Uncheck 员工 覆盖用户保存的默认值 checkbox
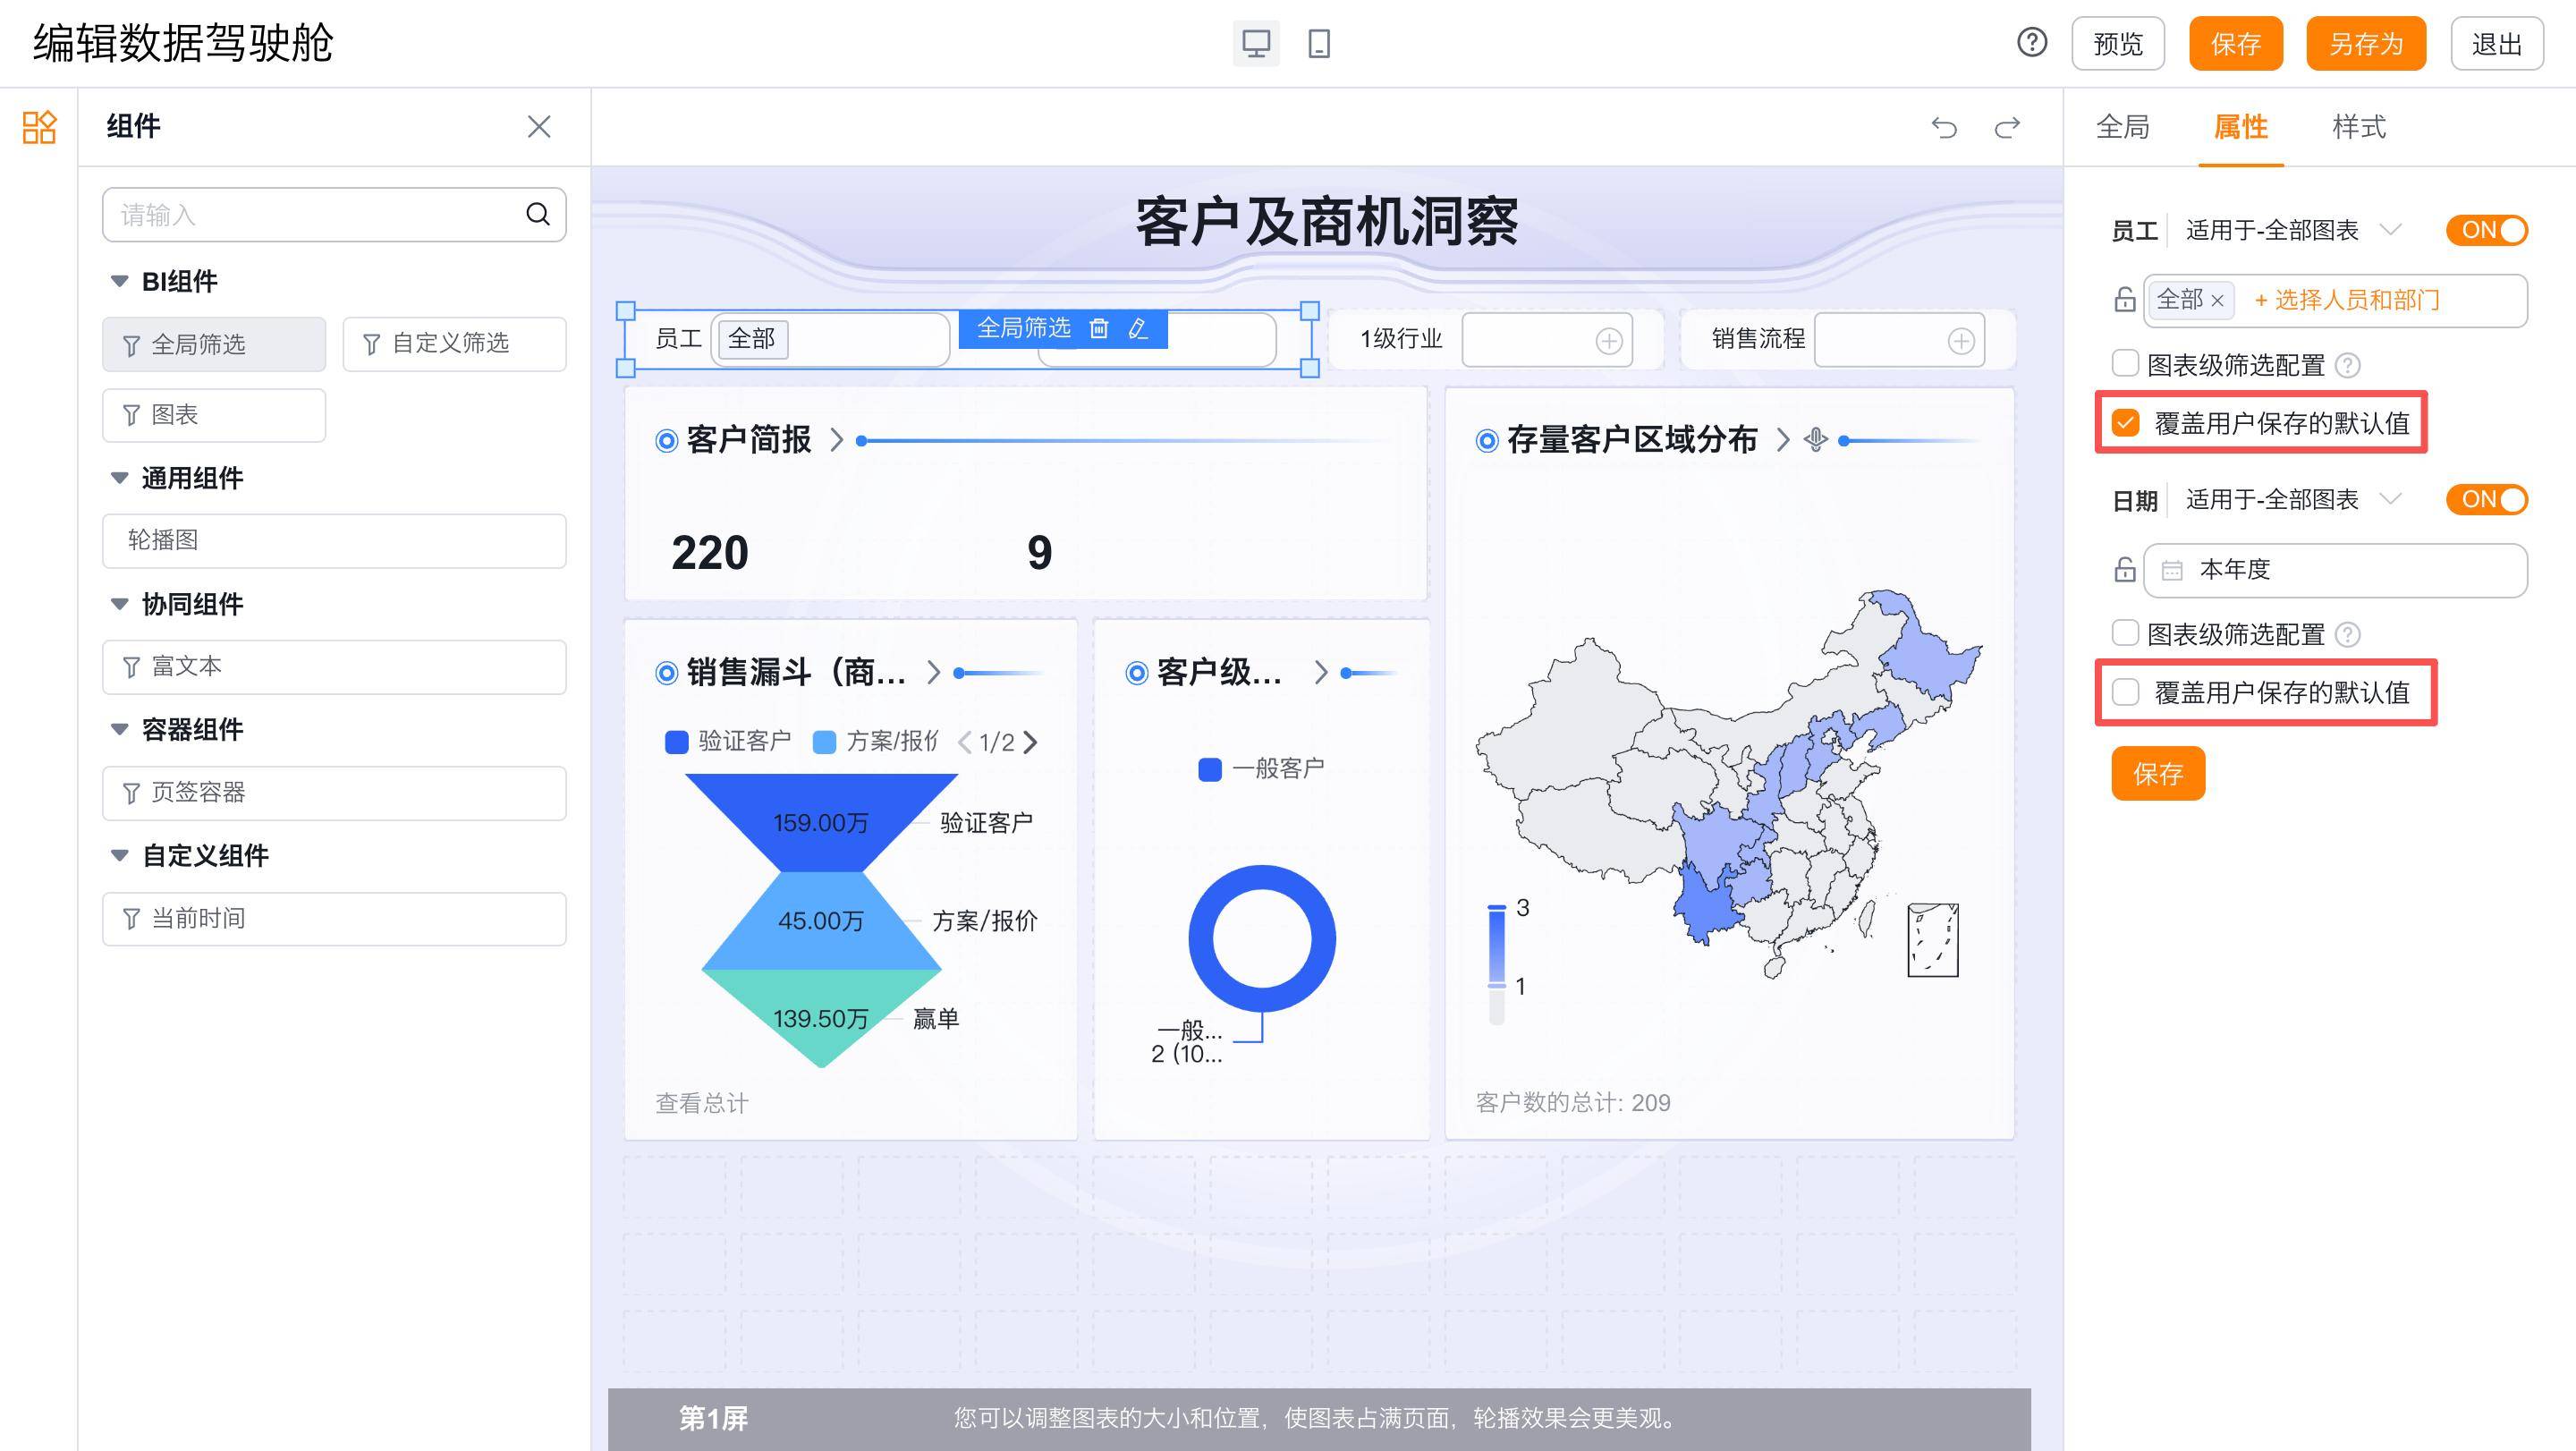Viewport: 2576px width, 1451px height. [2125, 423]
